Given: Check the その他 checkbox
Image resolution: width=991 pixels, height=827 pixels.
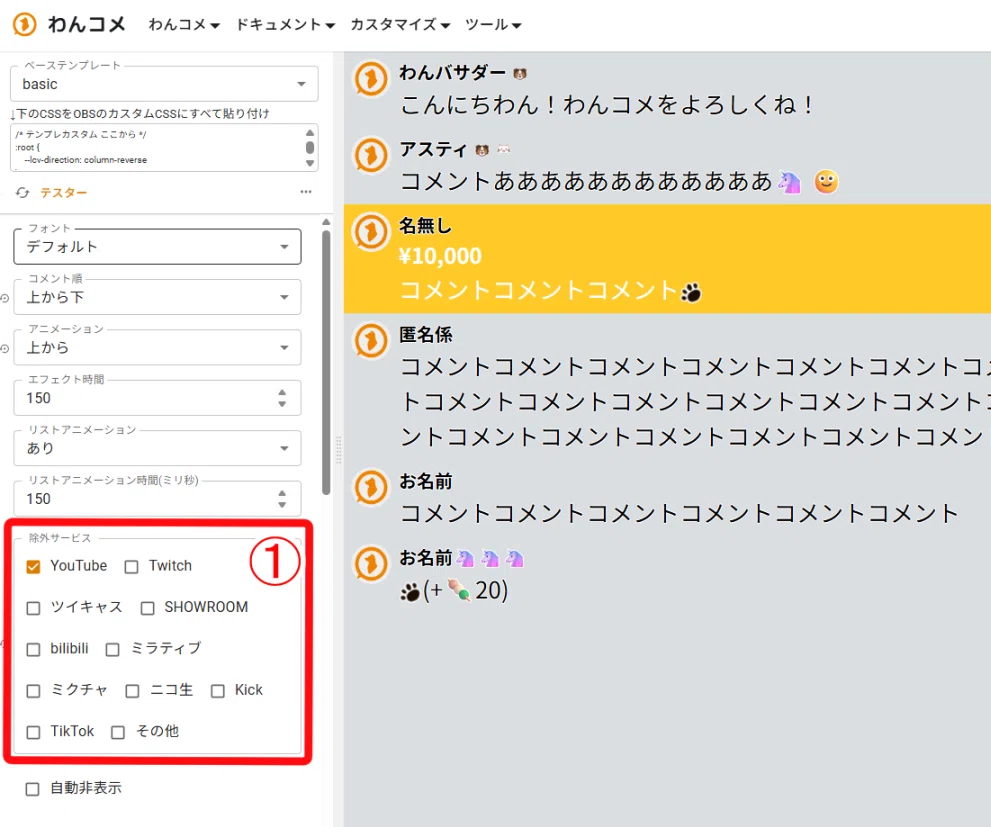Looking at the screenshot, I should tap(118, 732).
